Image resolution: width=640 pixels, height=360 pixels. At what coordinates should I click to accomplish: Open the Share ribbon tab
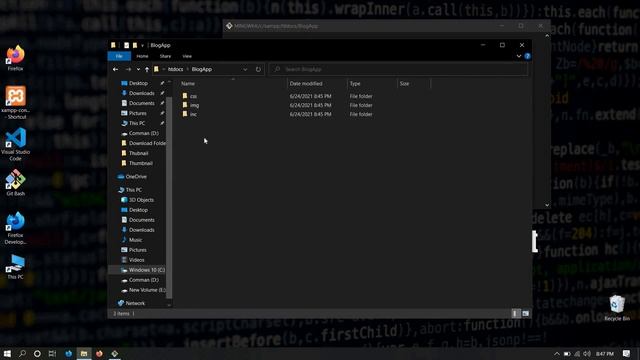[165, 56]
